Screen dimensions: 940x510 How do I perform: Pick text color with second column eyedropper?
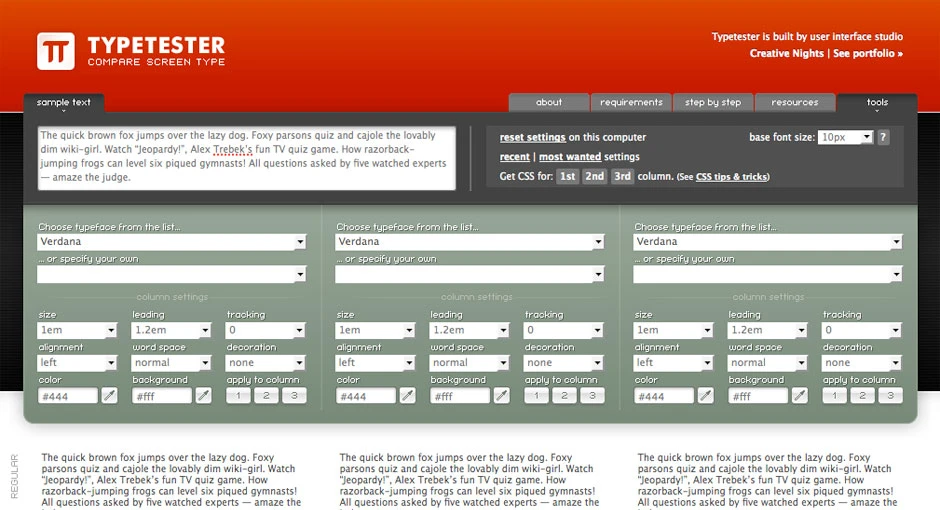[408, 396]
